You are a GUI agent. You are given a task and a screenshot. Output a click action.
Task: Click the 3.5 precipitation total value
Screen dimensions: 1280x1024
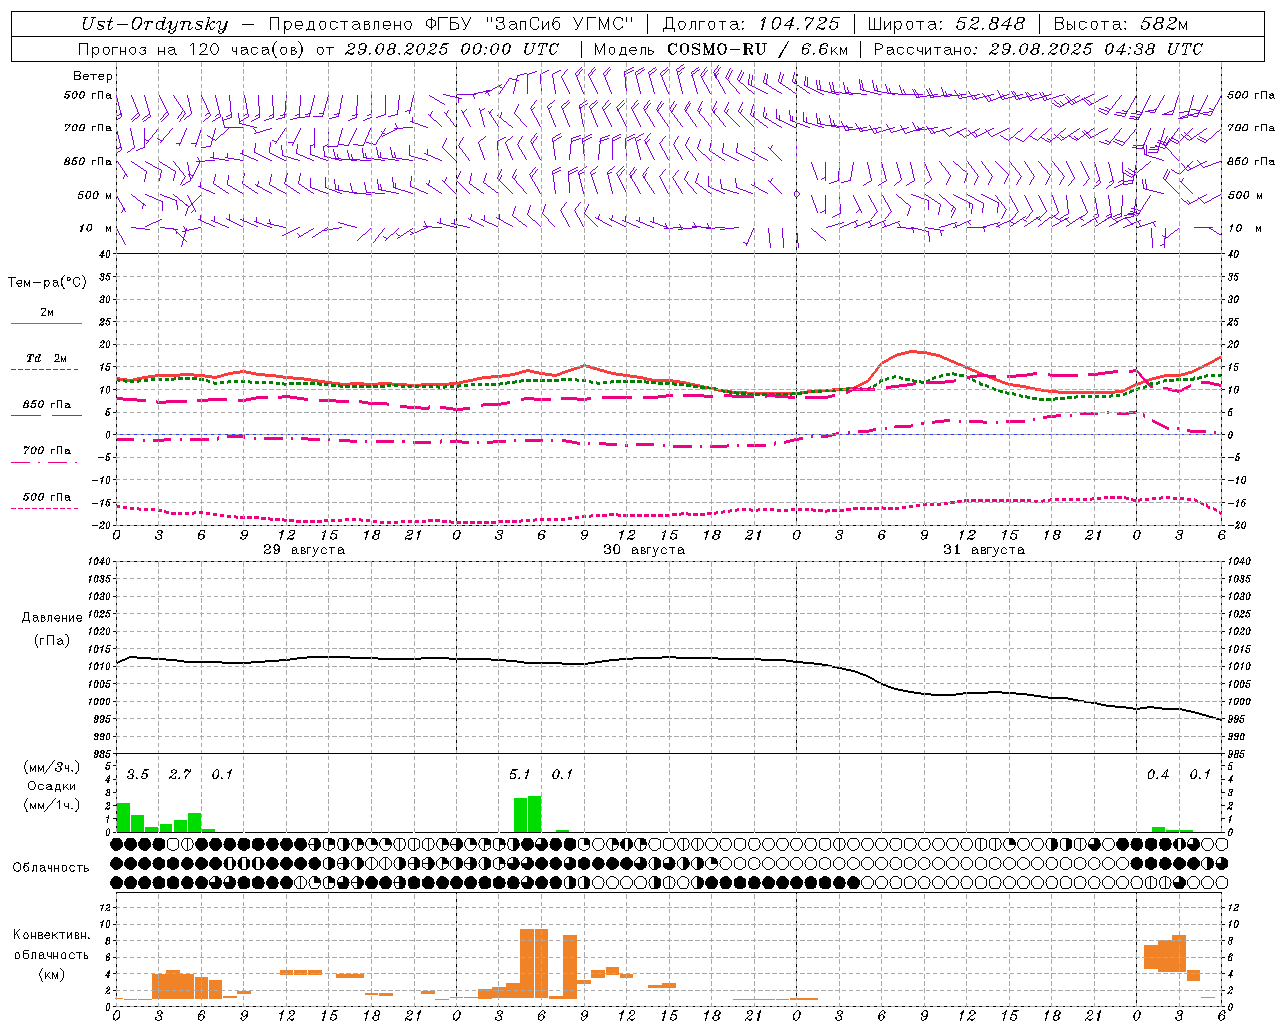click(x=138, y=775)
